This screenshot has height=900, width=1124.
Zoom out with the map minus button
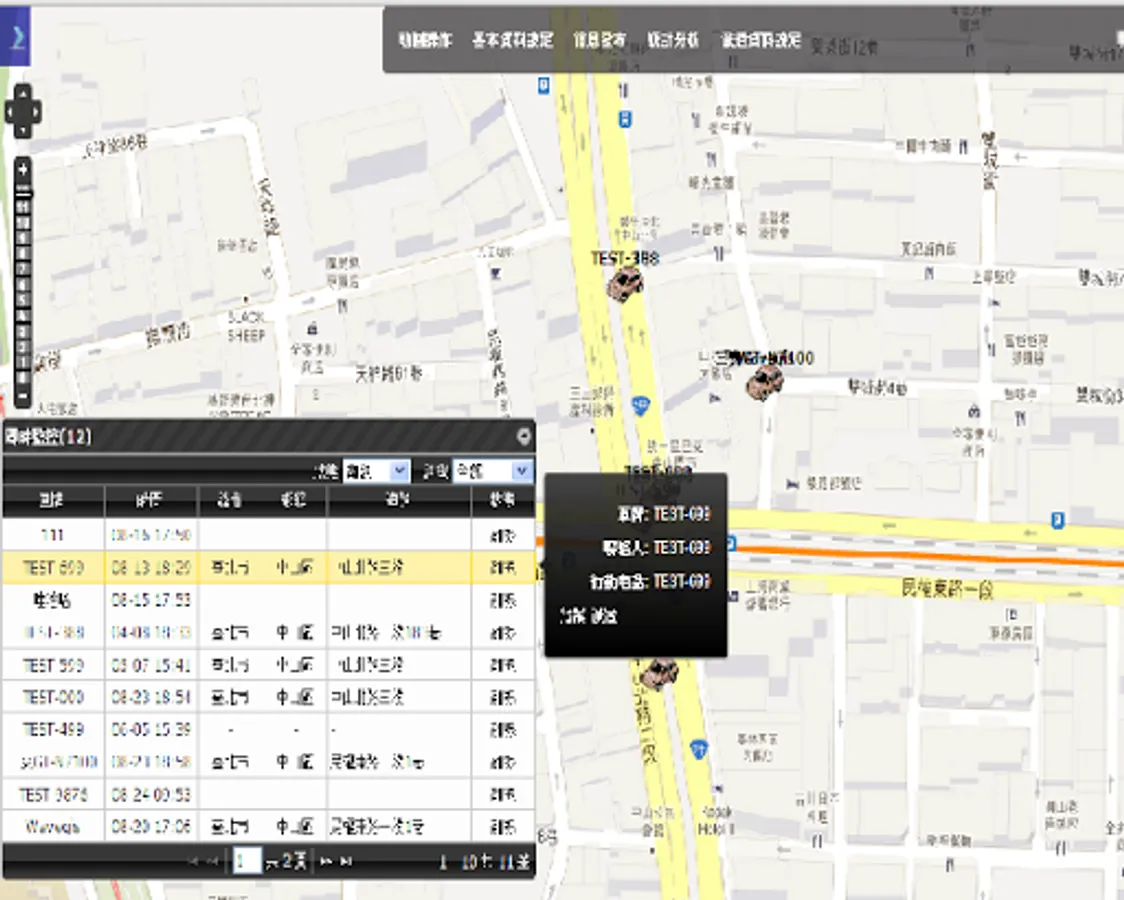[x=23, y=396]
